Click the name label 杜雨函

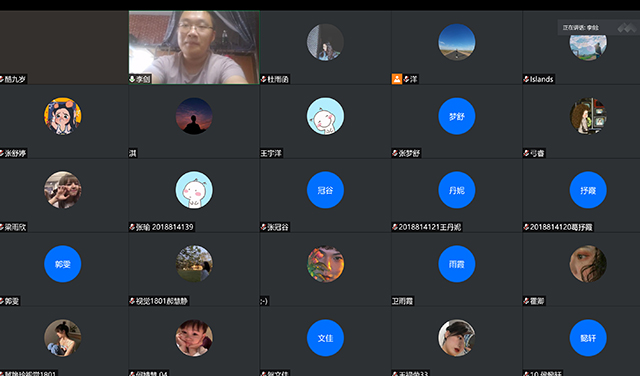[x=278, y=79]
